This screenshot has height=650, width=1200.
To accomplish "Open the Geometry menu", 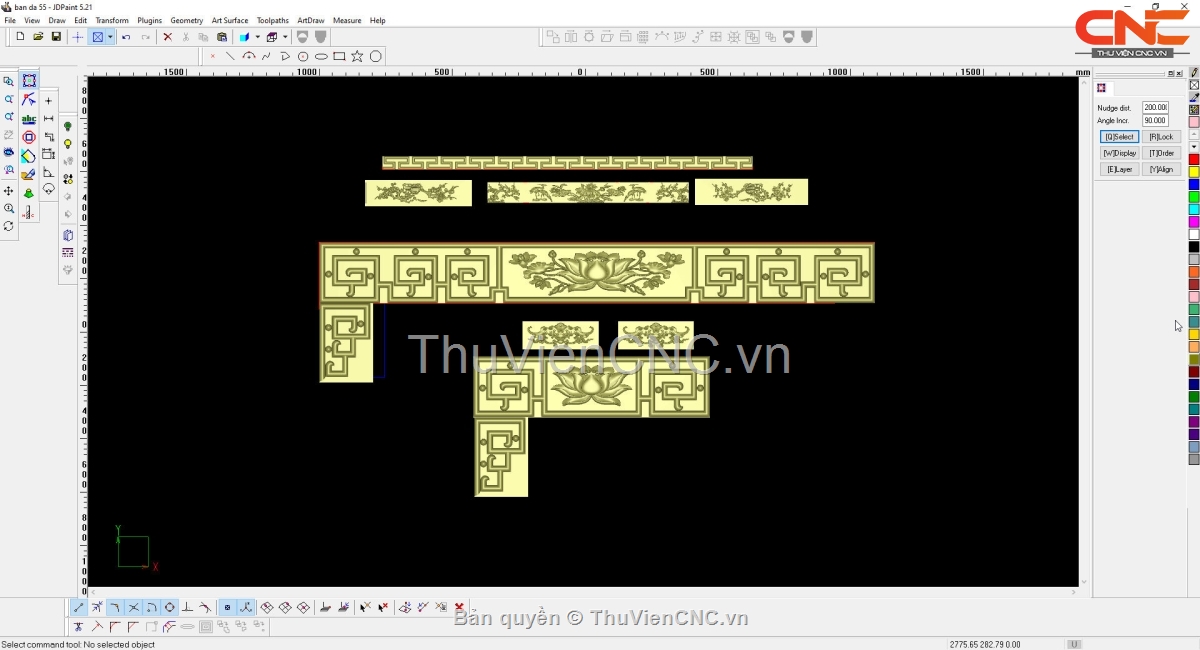I will click(x=187, y=20).
